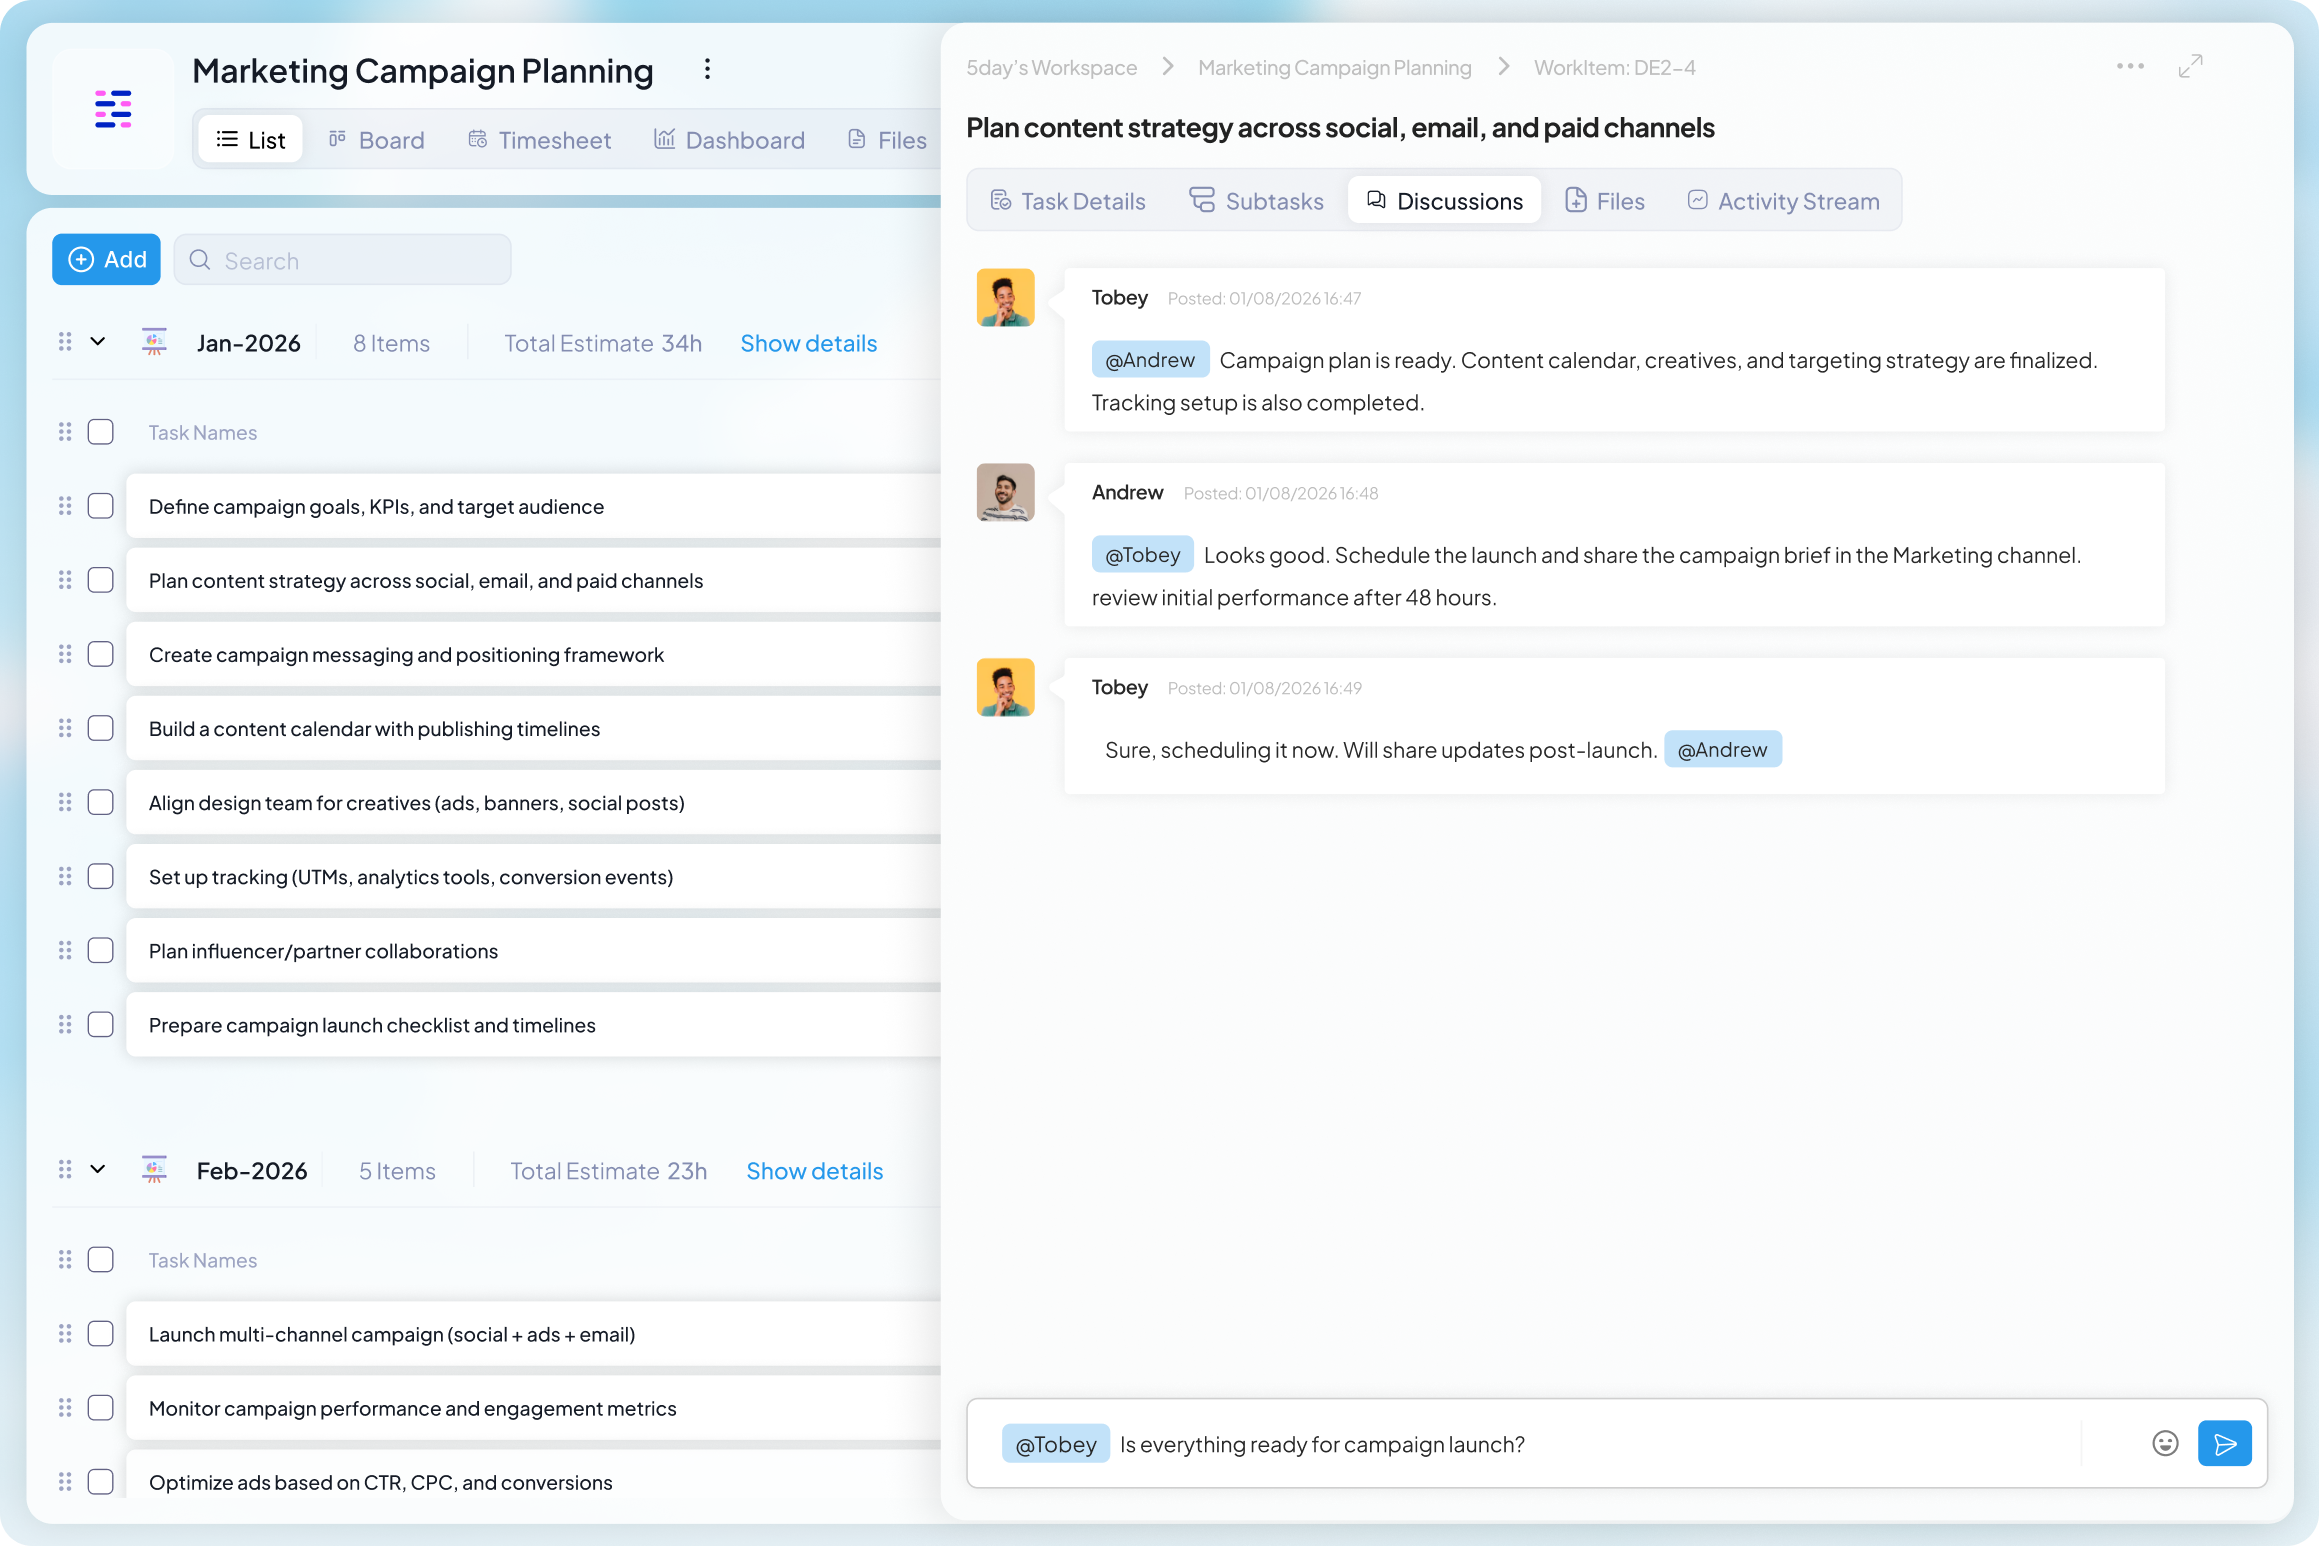Click the blue Add button
Viewport: 2319px width, 1546px height.
click(x=106, y=259)
